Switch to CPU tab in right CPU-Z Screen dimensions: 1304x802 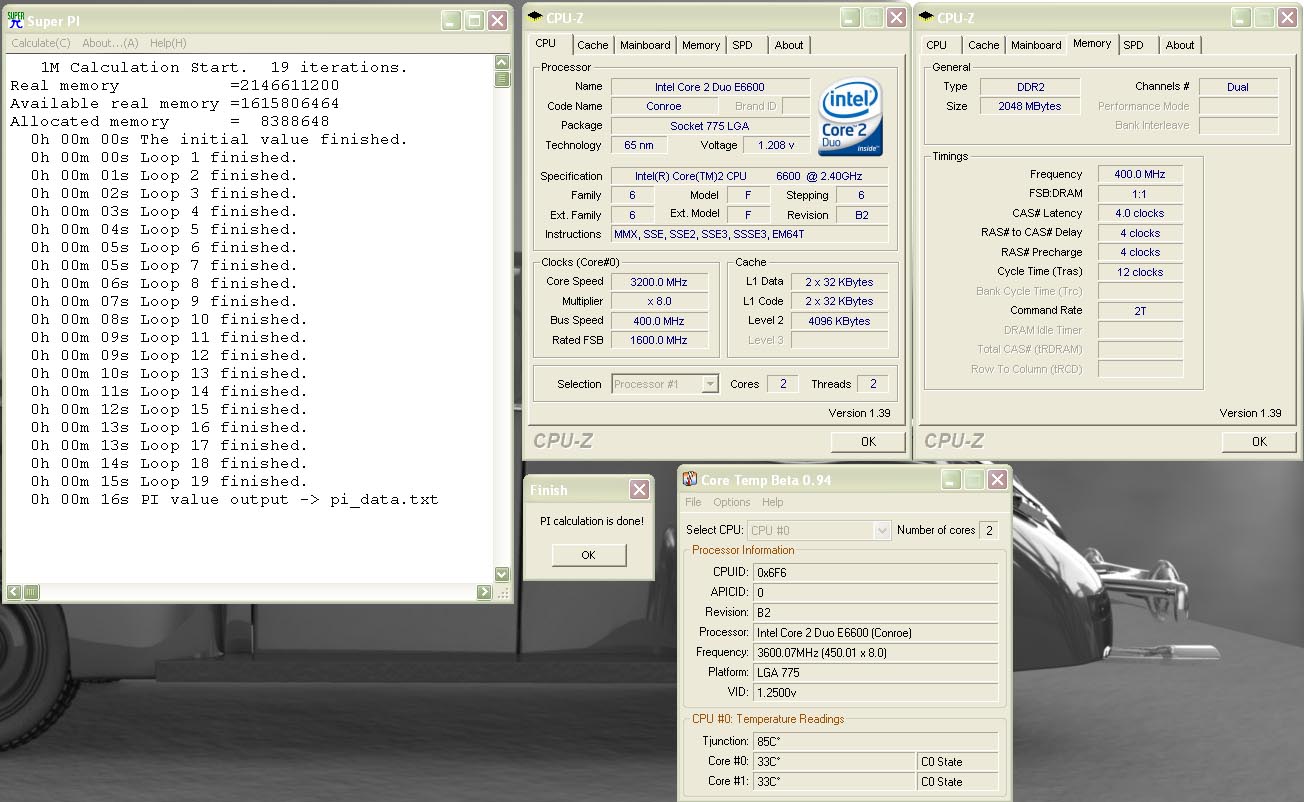[937, 45]
